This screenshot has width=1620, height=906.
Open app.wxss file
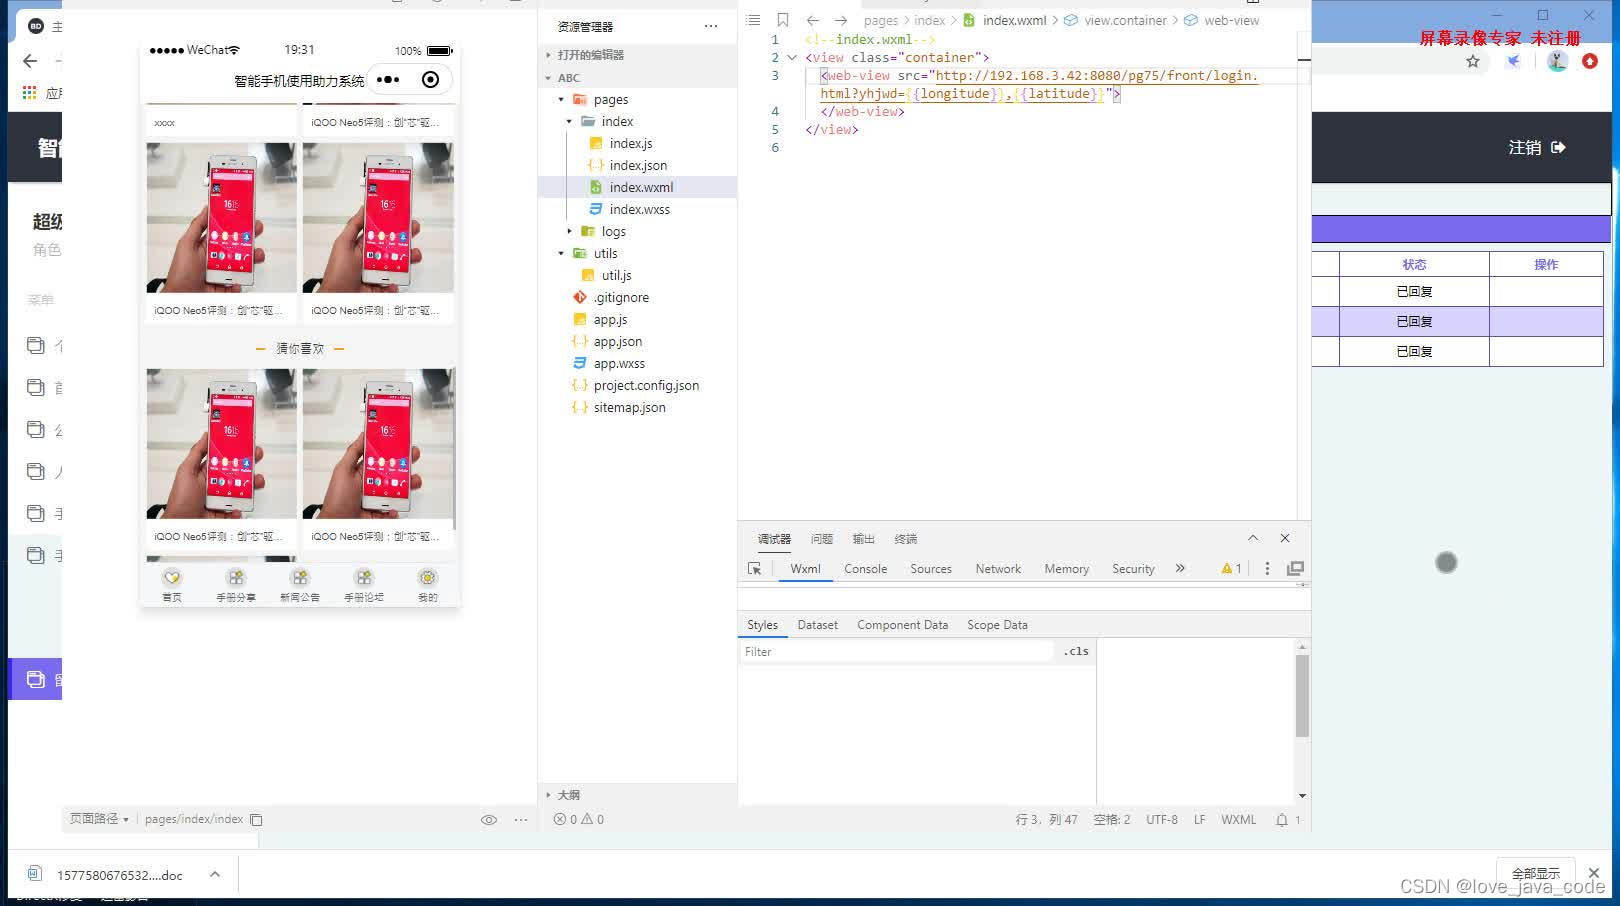pos(619,364)
